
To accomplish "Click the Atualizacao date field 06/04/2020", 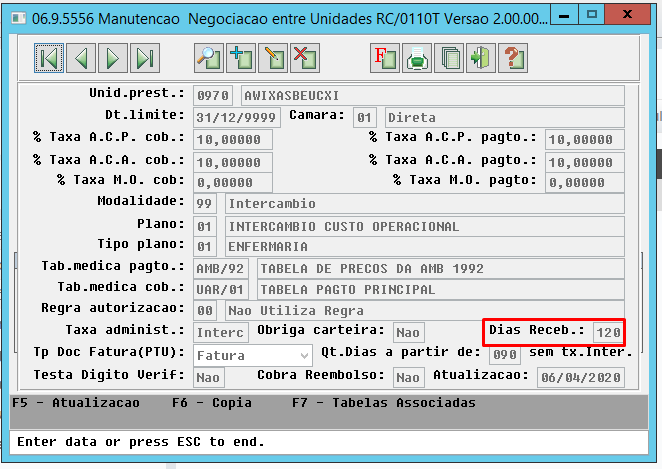I will 581,377.
